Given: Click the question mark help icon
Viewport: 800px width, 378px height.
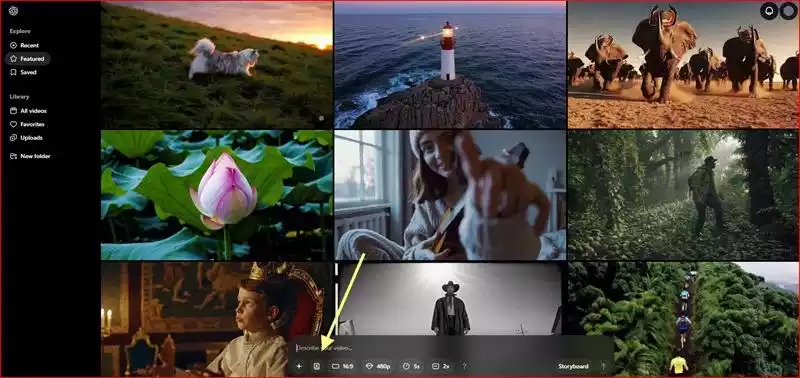Looking at the screenshot, I should point(464,366).
